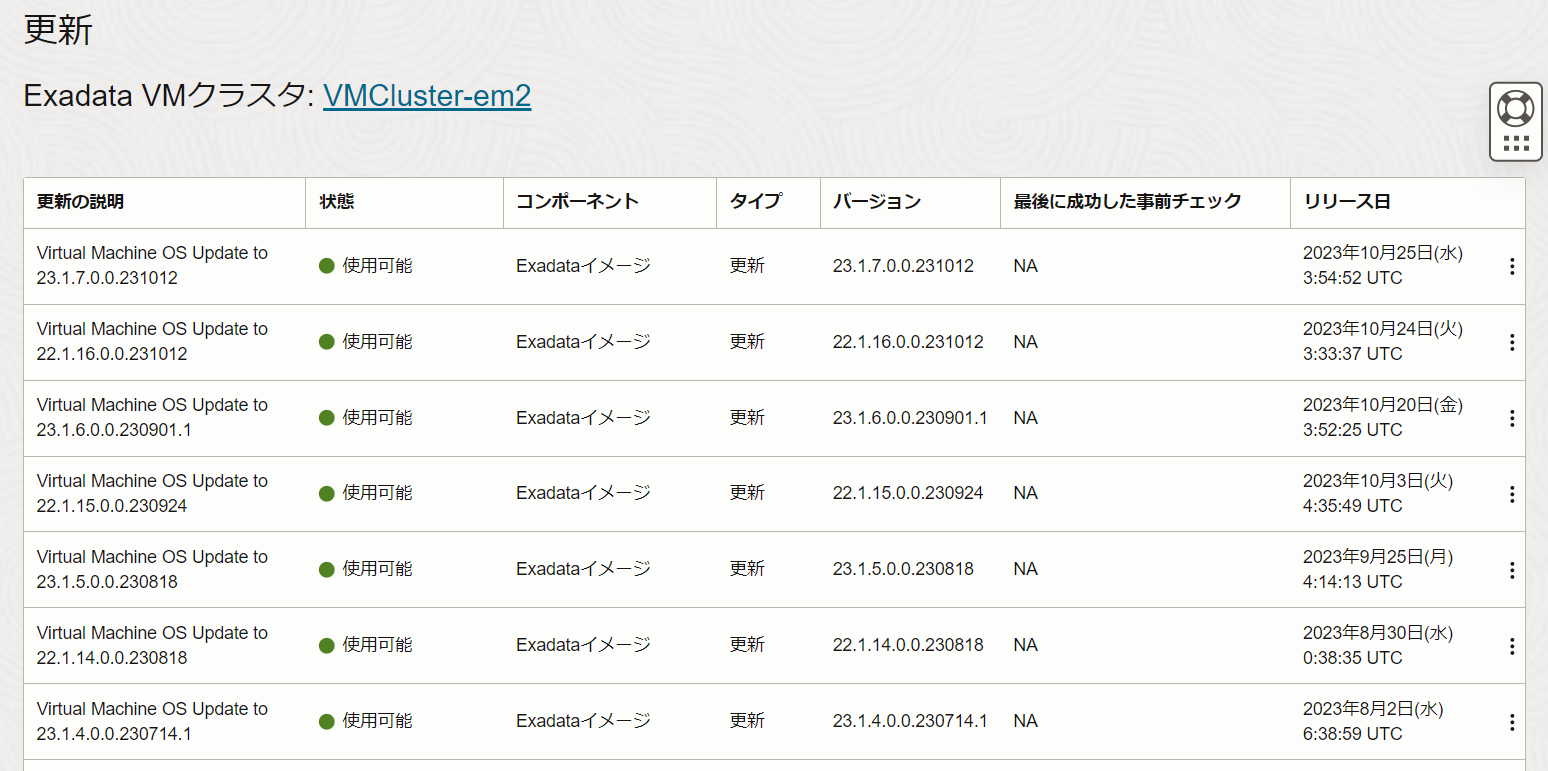Click the バージョン column header

click(877, 202)
